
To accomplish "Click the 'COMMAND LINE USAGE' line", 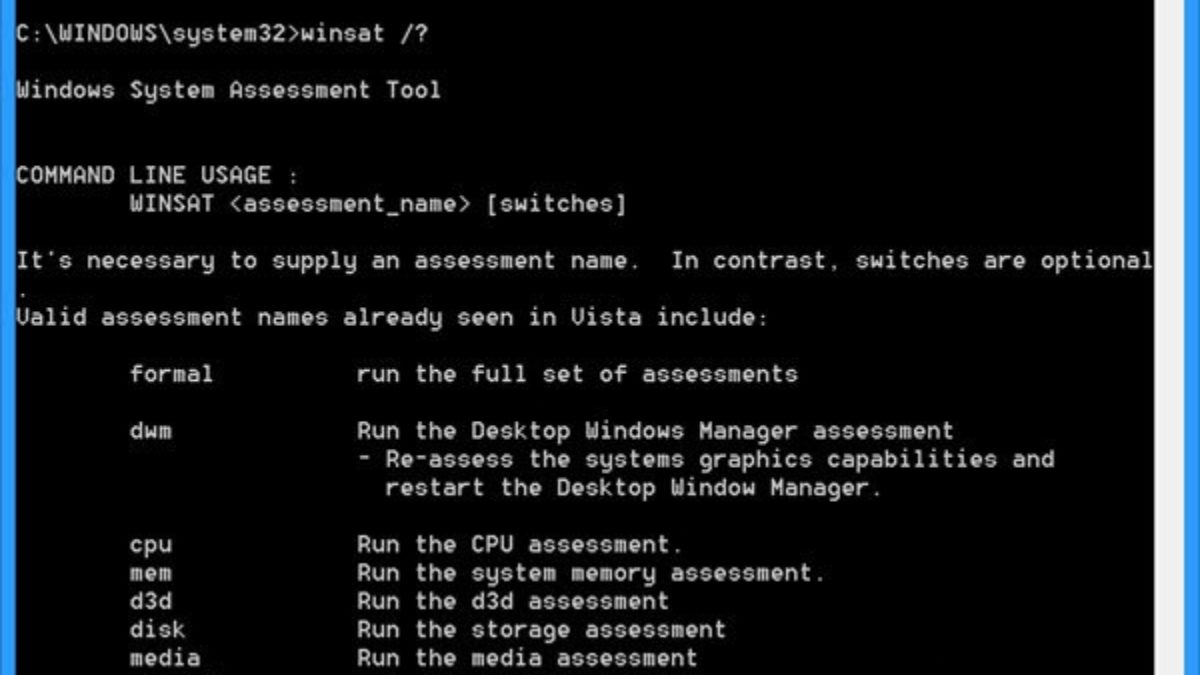I will click(157, 176).
